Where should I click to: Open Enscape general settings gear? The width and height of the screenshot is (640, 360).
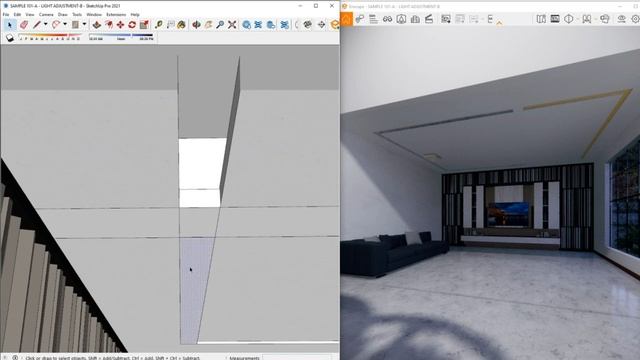point(636,19)
